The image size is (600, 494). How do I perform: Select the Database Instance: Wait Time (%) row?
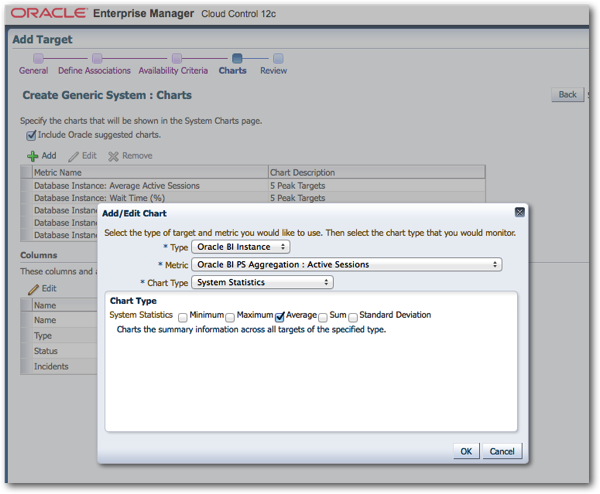pyautogui.click(x=253, y=198)
